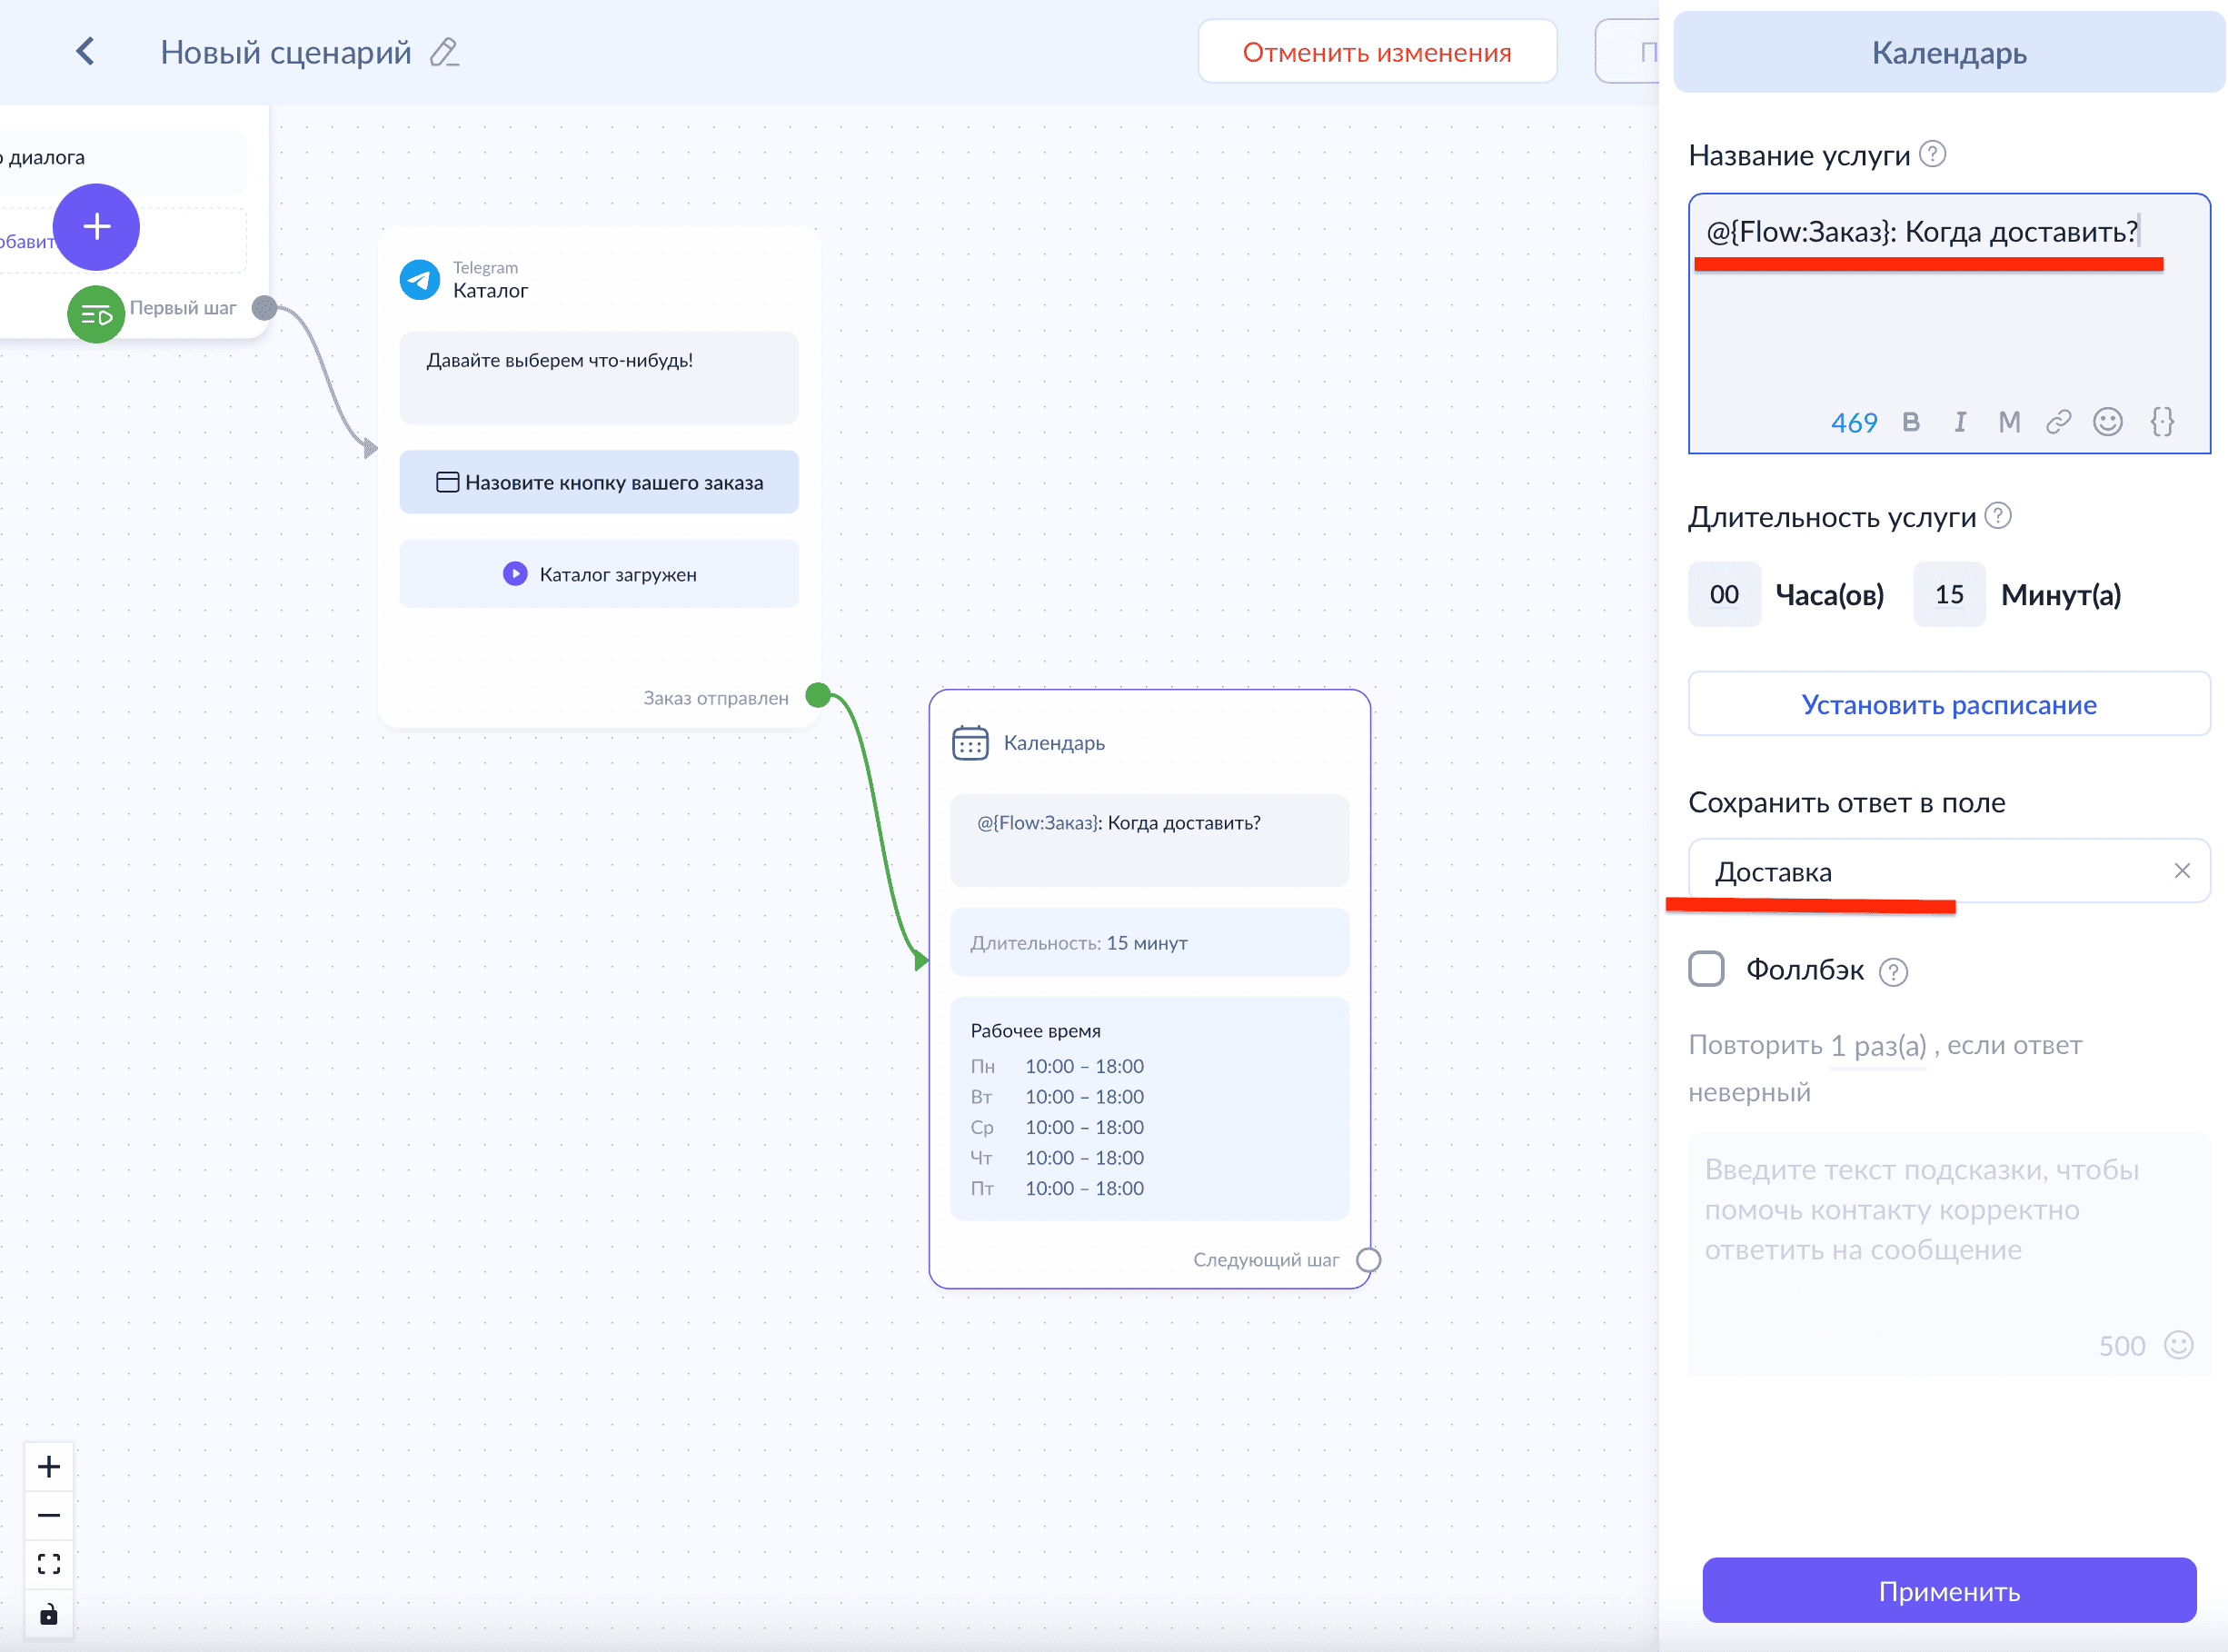Toggle canvas lock

pyautogui.click(x=49, y=1614)
